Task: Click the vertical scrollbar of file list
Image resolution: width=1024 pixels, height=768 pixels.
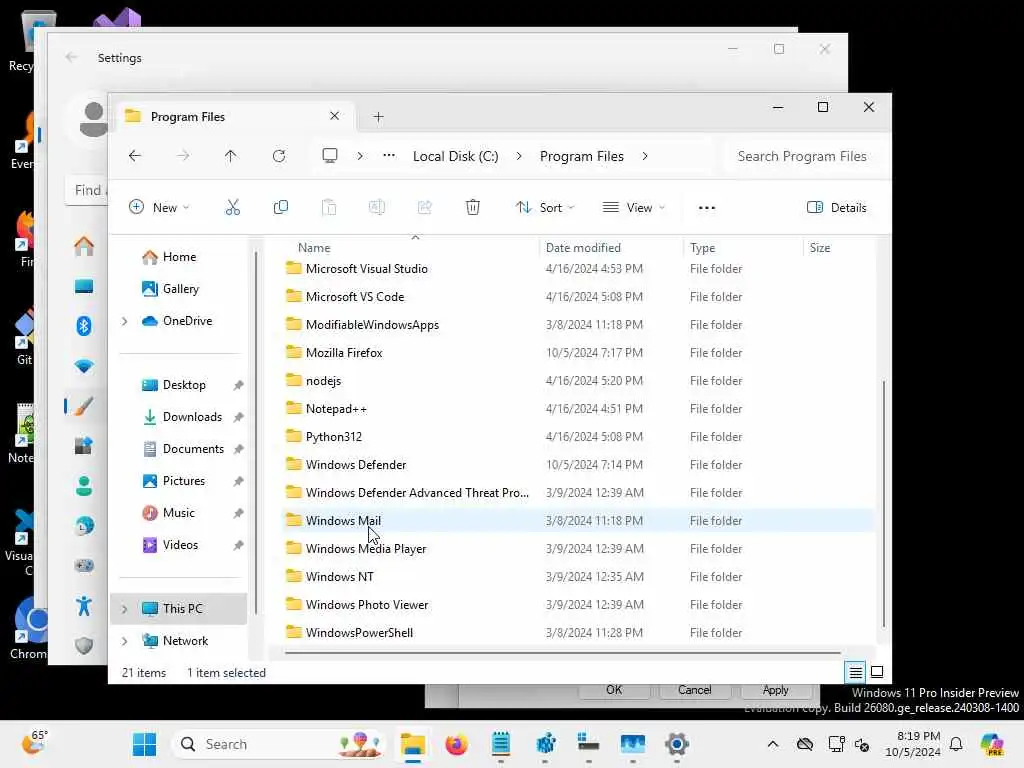Action: [884, 503]
